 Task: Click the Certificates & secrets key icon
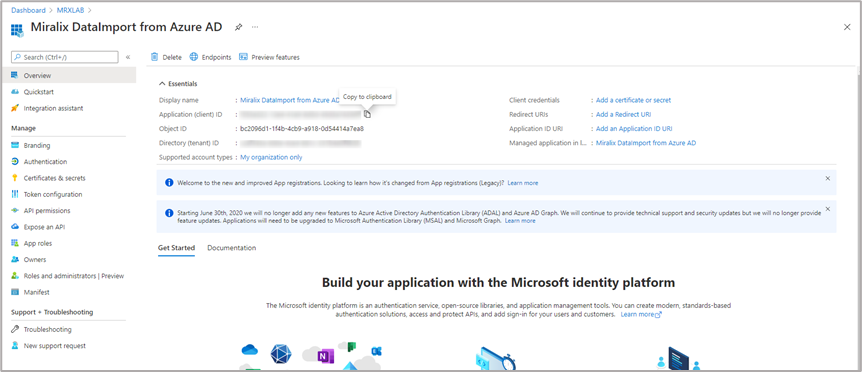[x=15, y=178]
